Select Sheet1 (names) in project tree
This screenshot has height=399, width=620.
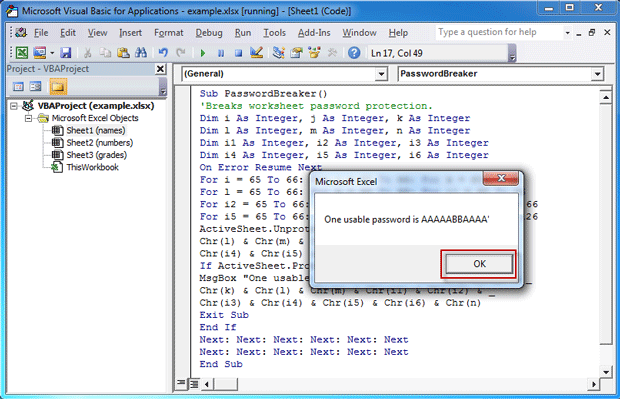click(x=96, y=130)
